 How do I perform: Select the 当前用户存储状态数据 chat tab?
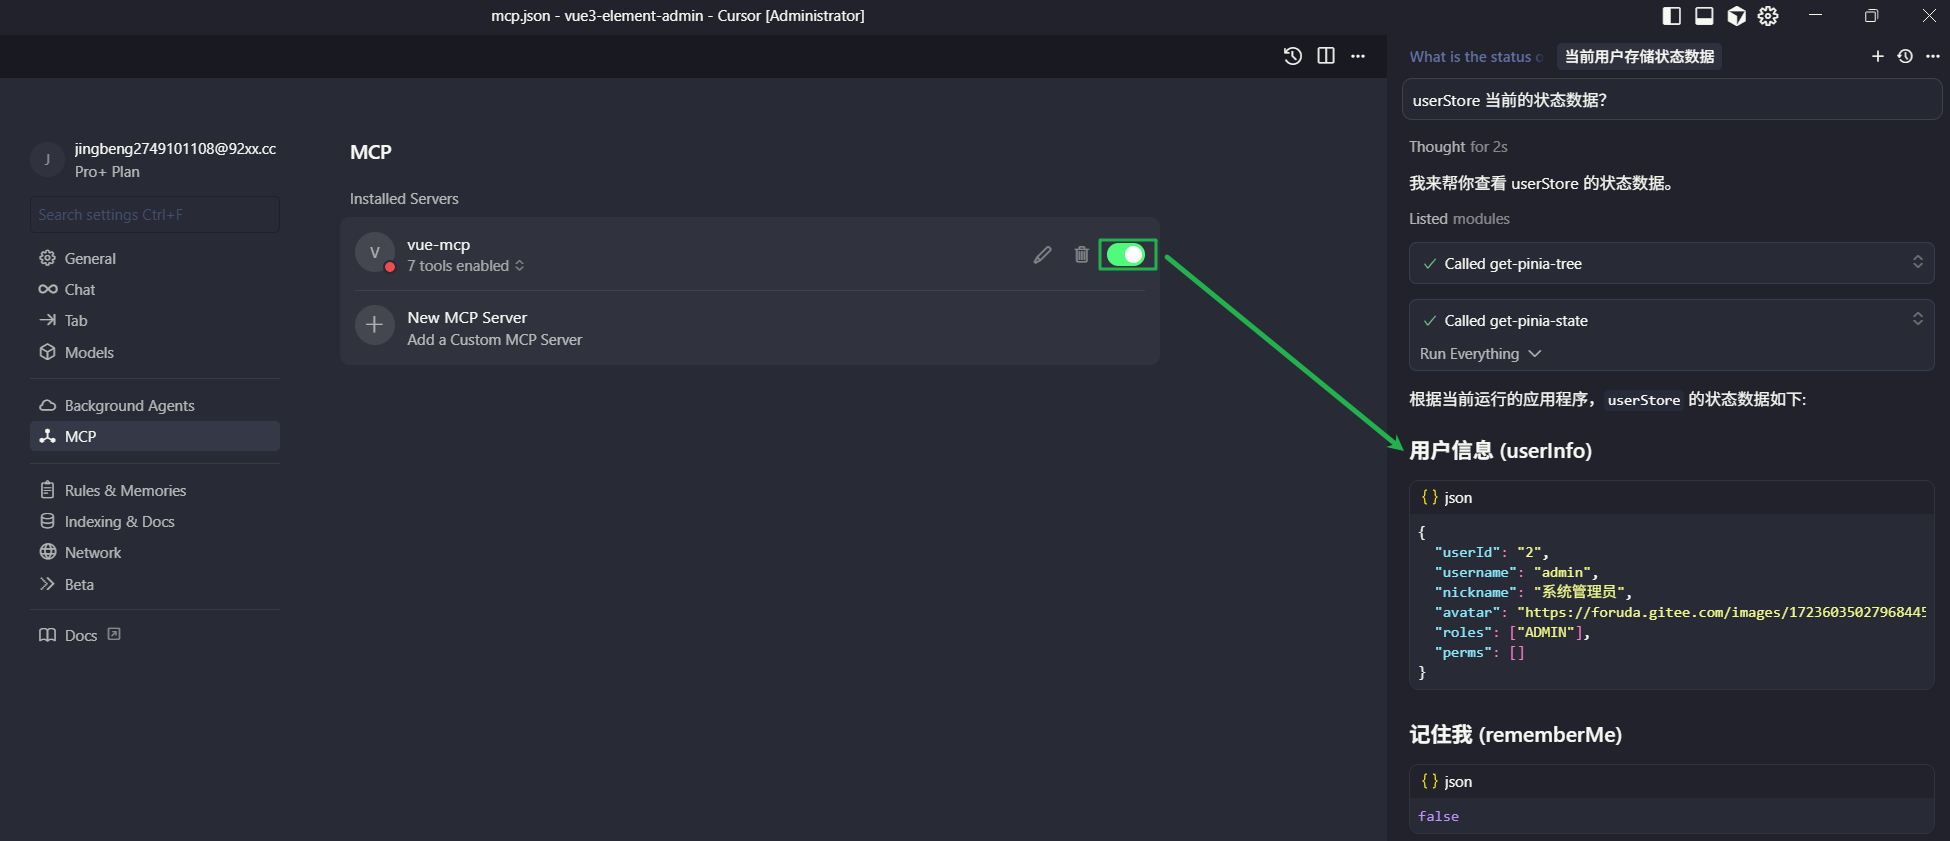[1640, 57]
